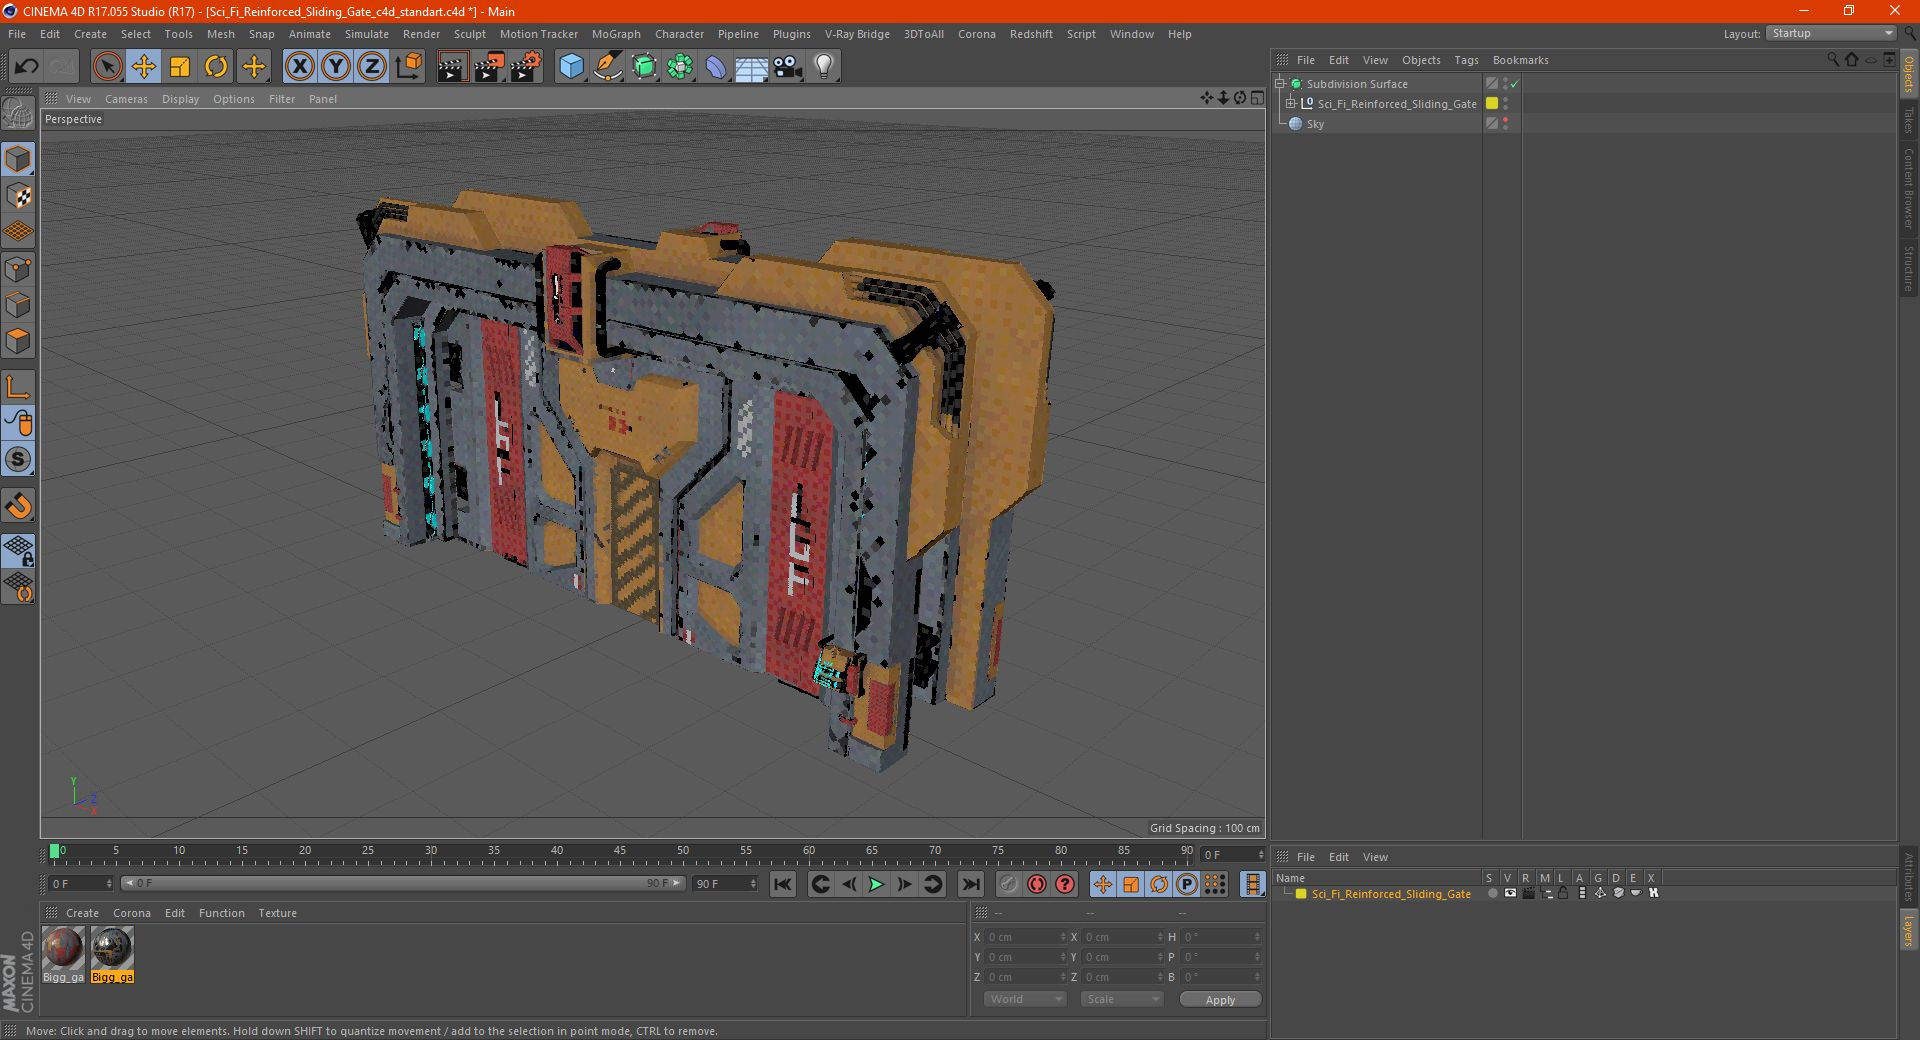
Task: Open the File menu
Action: coord(17,34)
